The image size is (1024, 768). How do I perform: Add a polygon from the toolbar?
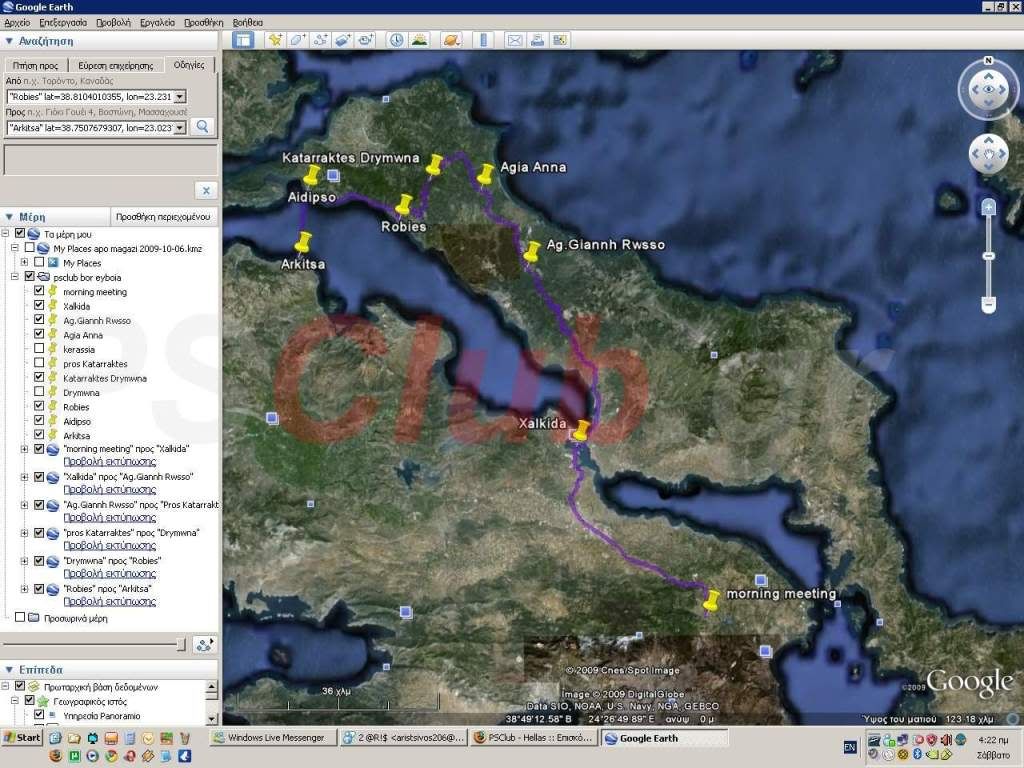tap(298, 40)
